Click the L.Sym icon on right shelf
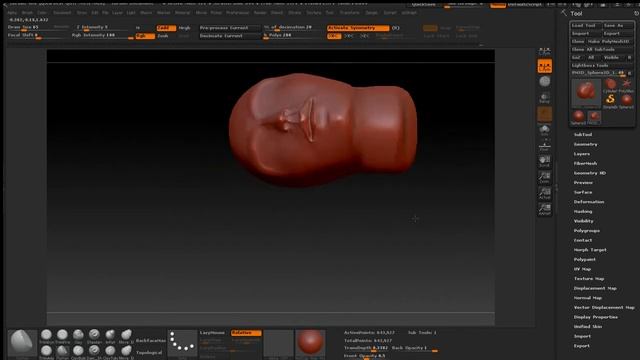Image resolution: width=640 pixels, height=360 pixels. pyautogui.click(x=544, y=51)
